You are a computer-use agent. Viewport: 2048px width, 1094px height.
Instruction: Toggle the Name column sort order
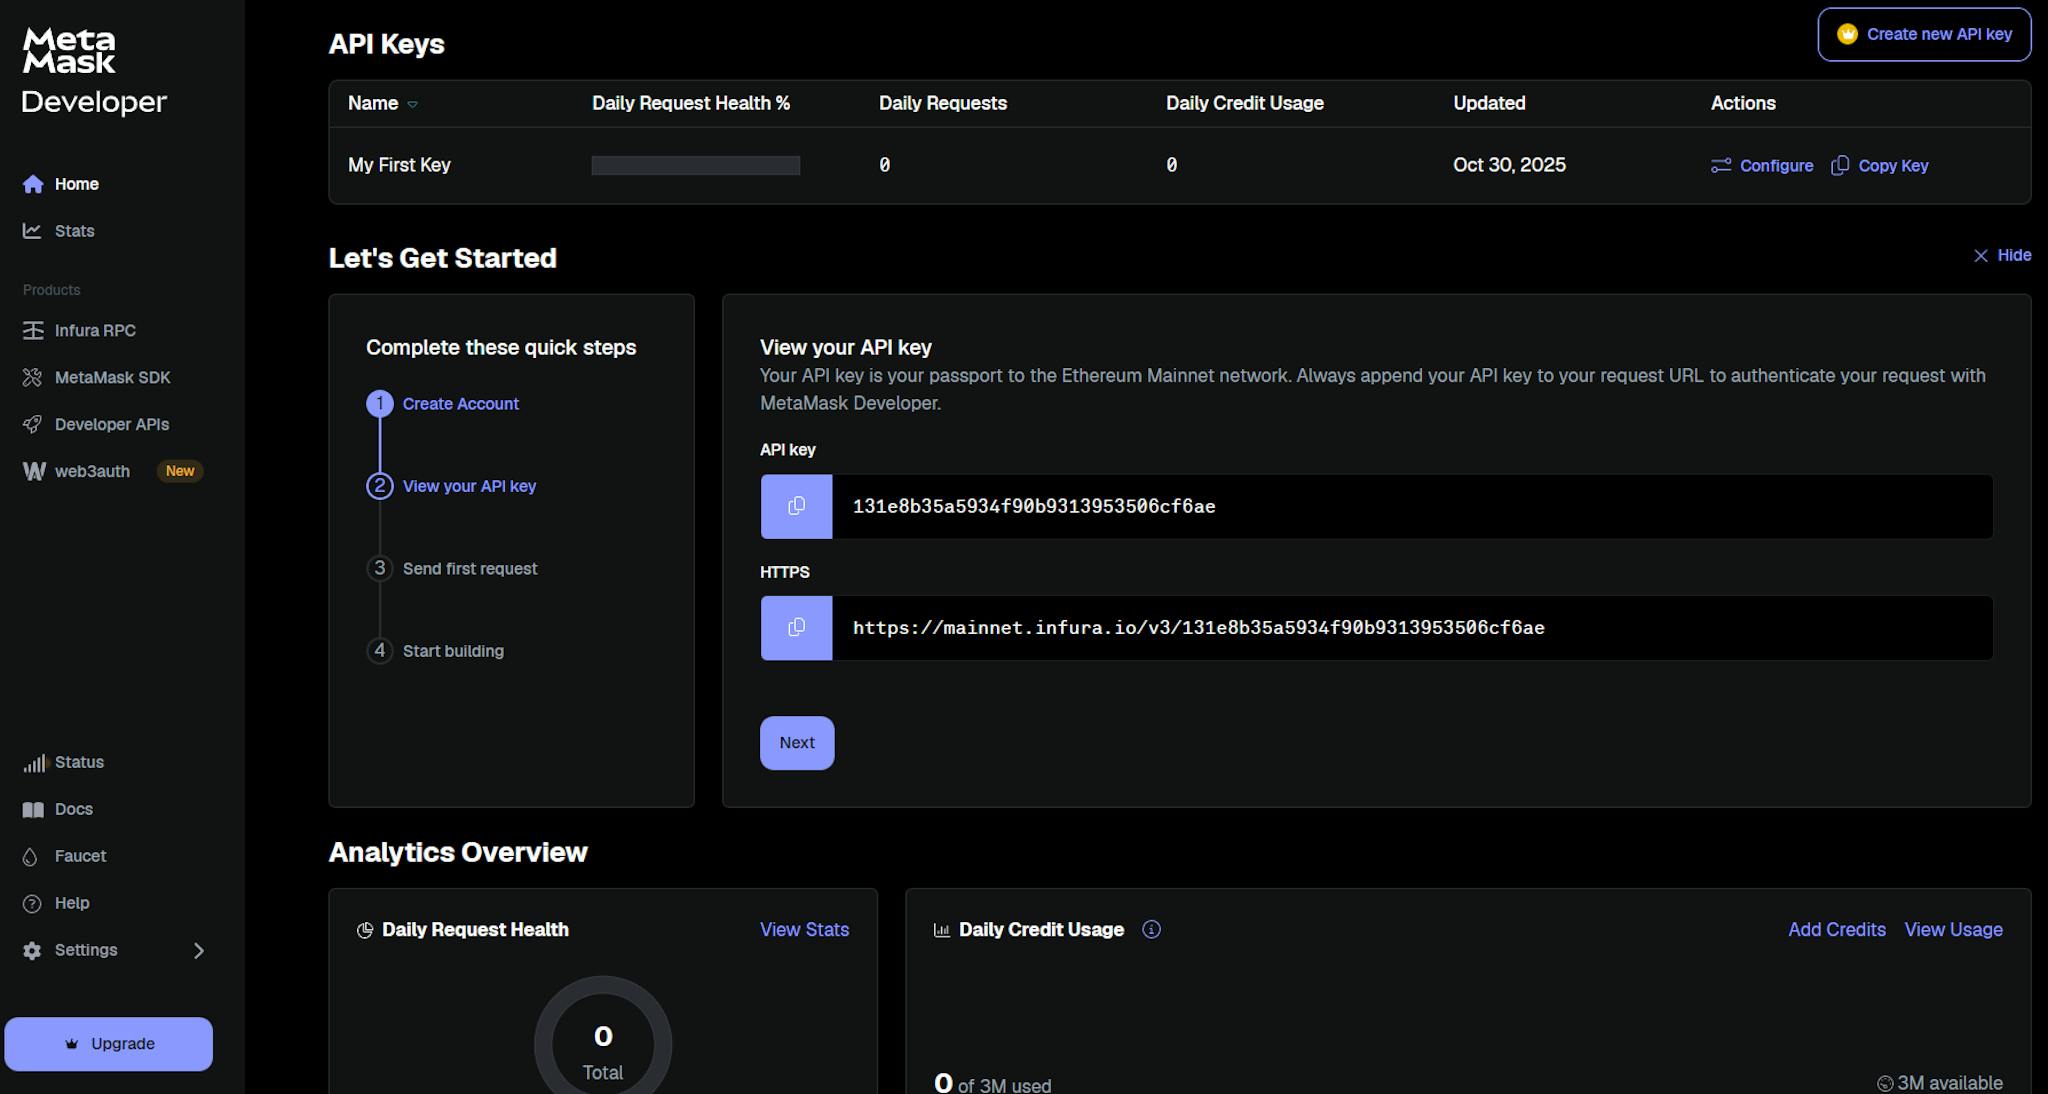413,103
